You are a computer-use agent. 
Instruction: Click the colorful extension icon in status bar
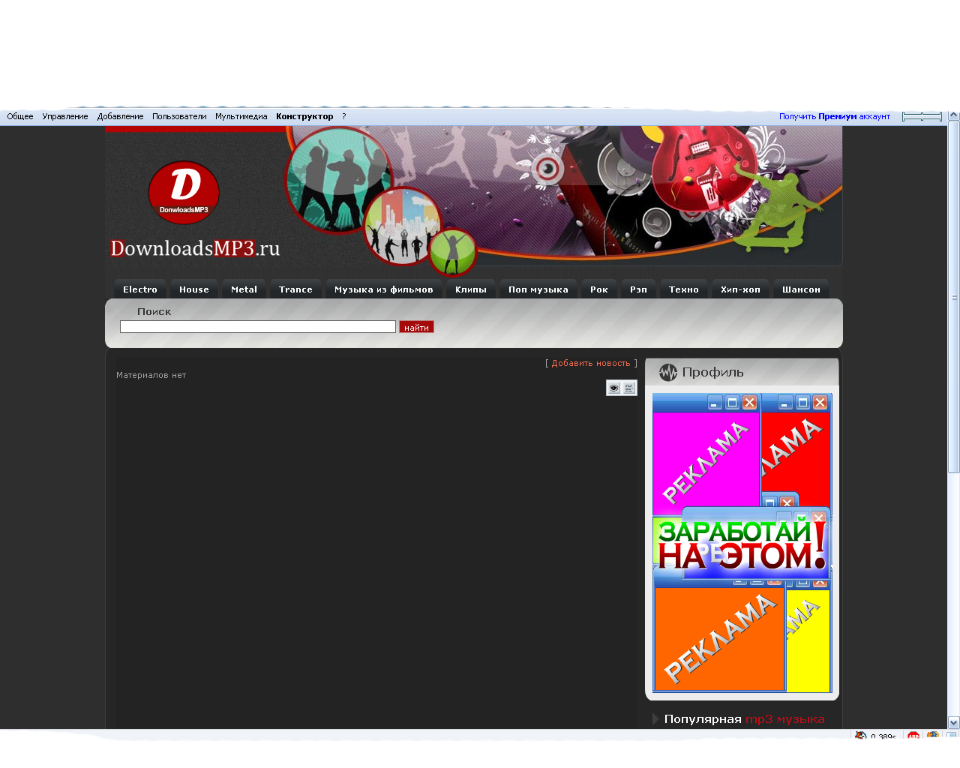pos(932,736)
